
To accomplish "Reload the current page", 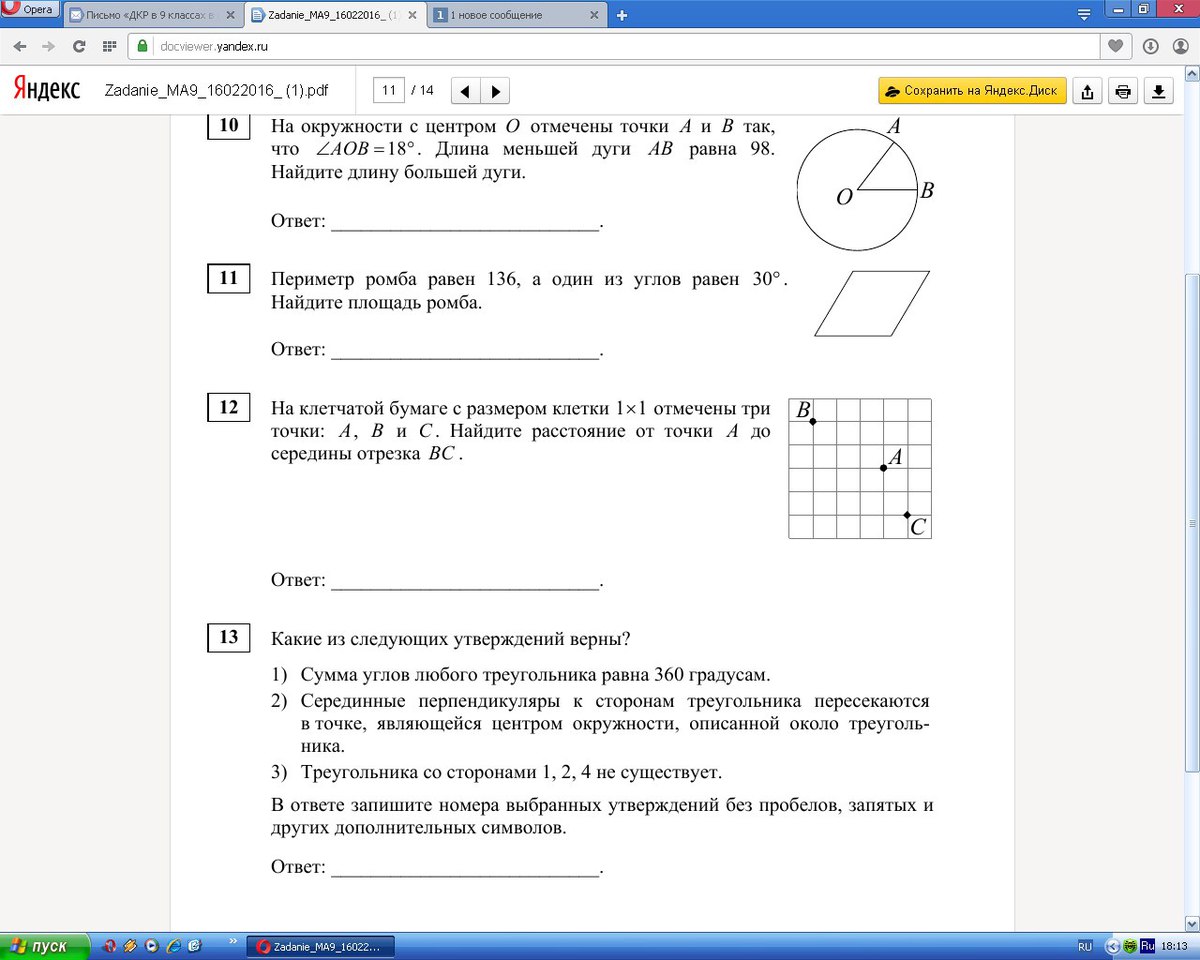I will (79, 46).
